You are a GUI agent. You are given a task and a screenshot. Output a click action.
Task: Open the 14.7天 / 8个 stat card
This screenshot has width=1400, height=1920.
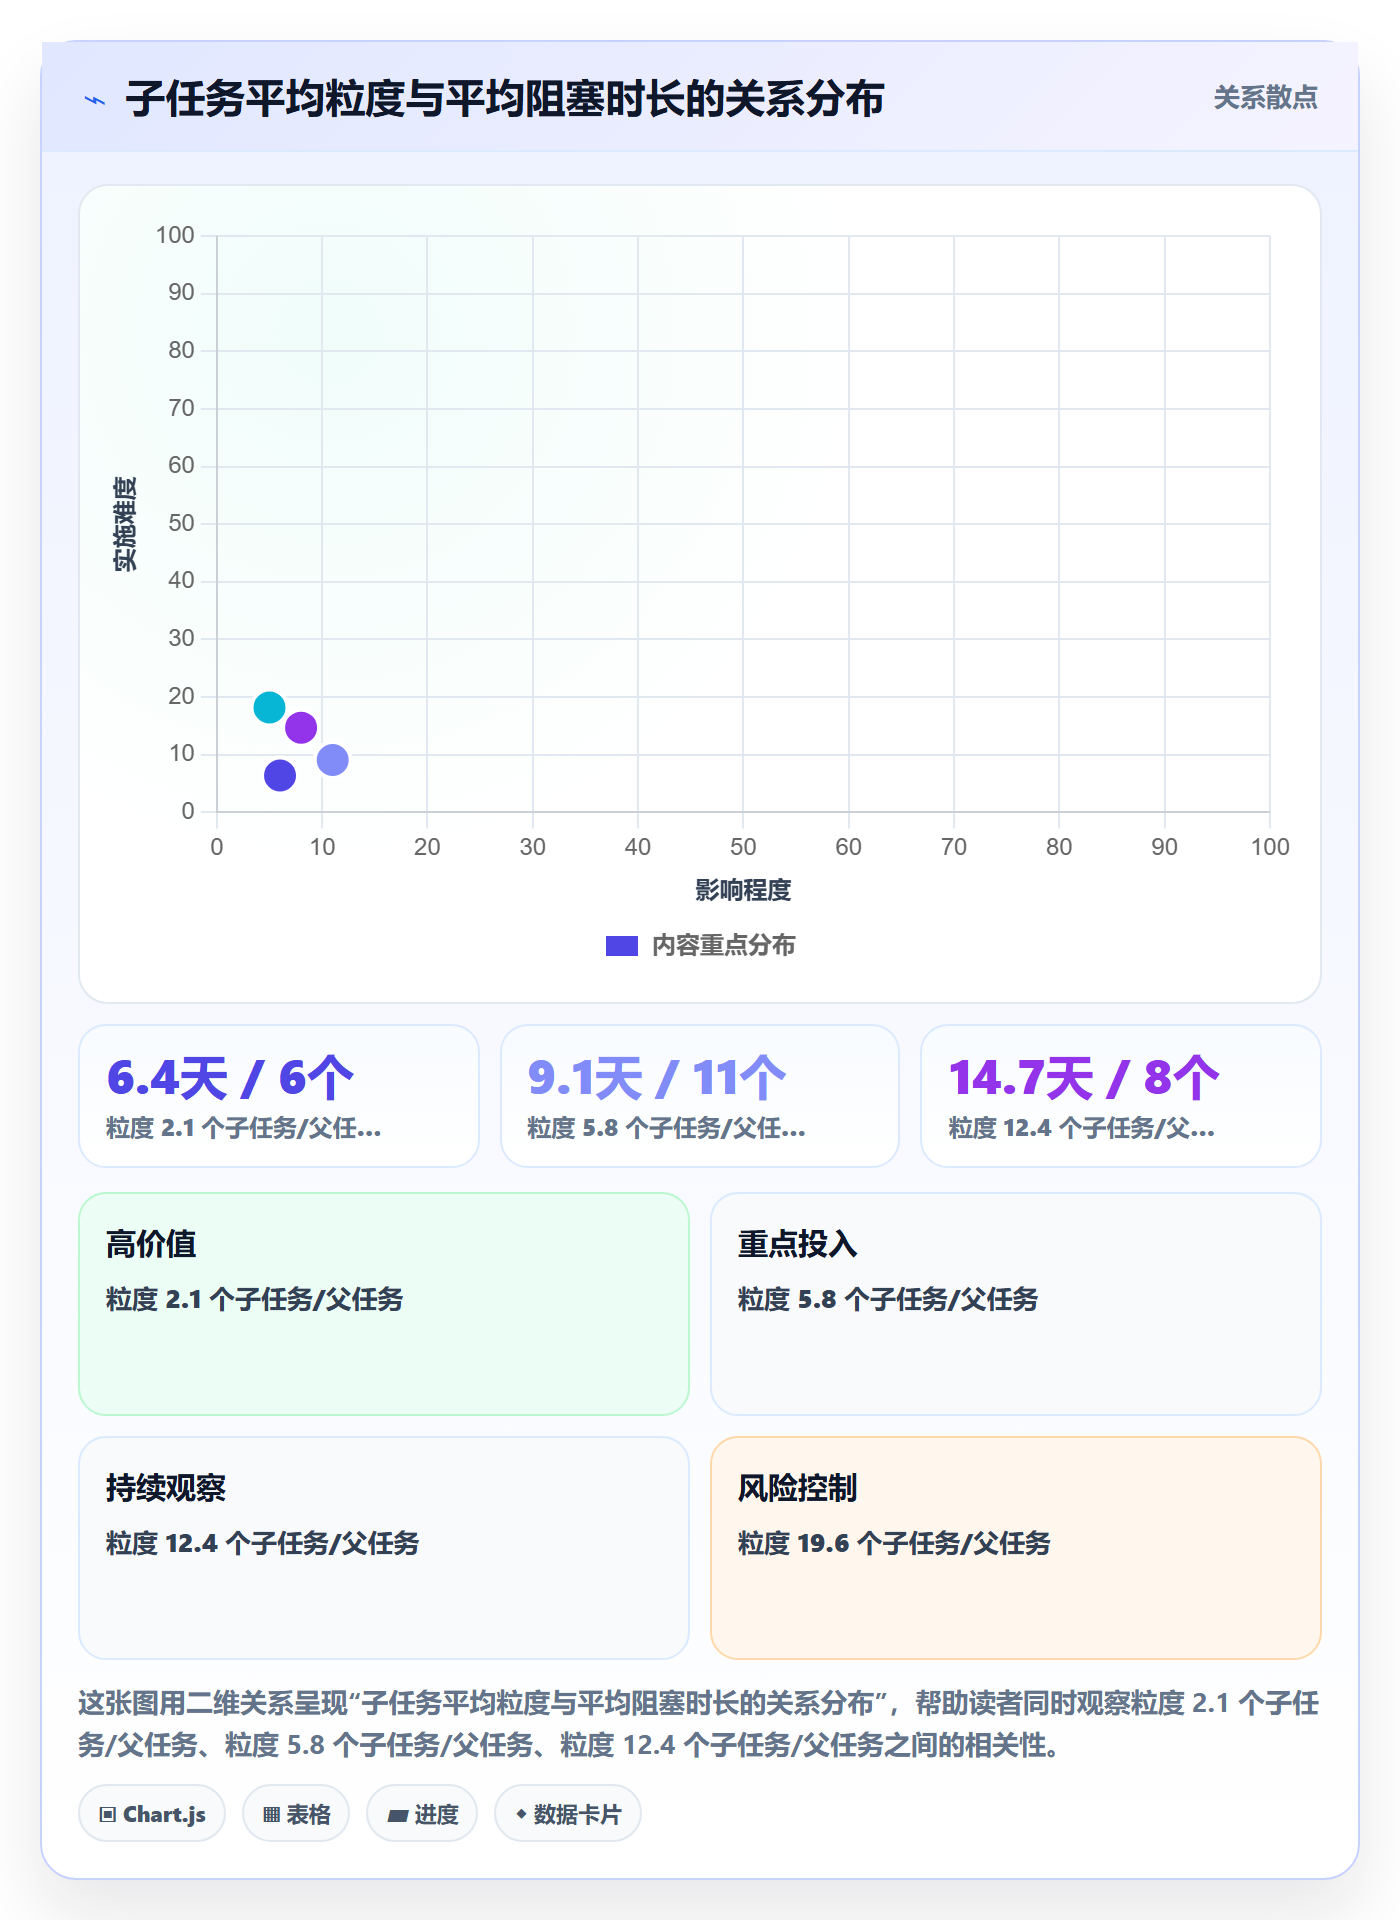pyautogui.click(x=1121, y=1096)
